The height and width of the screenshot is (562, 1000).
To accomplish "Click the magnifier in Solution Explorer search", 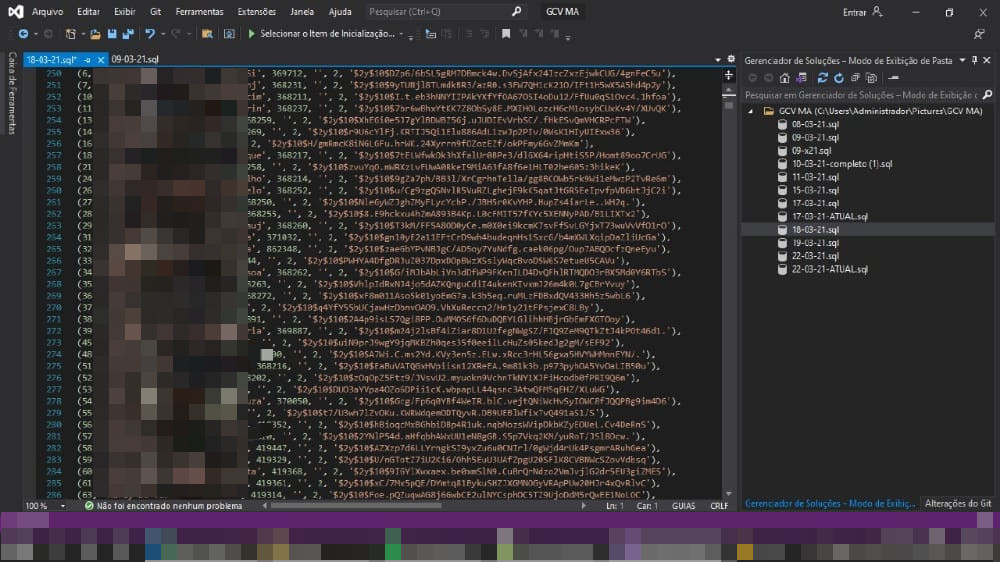I will click(x=987, y=95).
